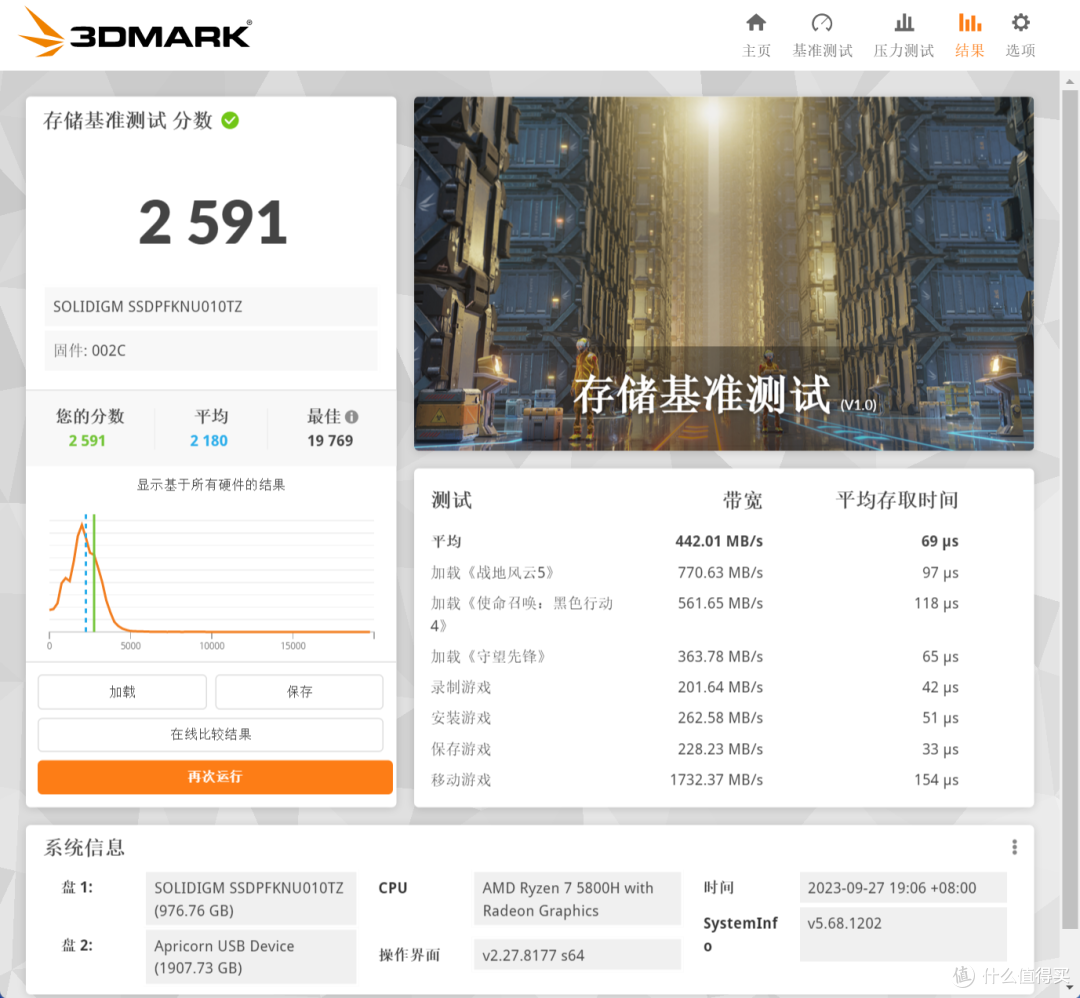Click the 固件: 002C firmware field
Image resolution: width=1080 pixels, height=998 pixels.
(211, 351)
